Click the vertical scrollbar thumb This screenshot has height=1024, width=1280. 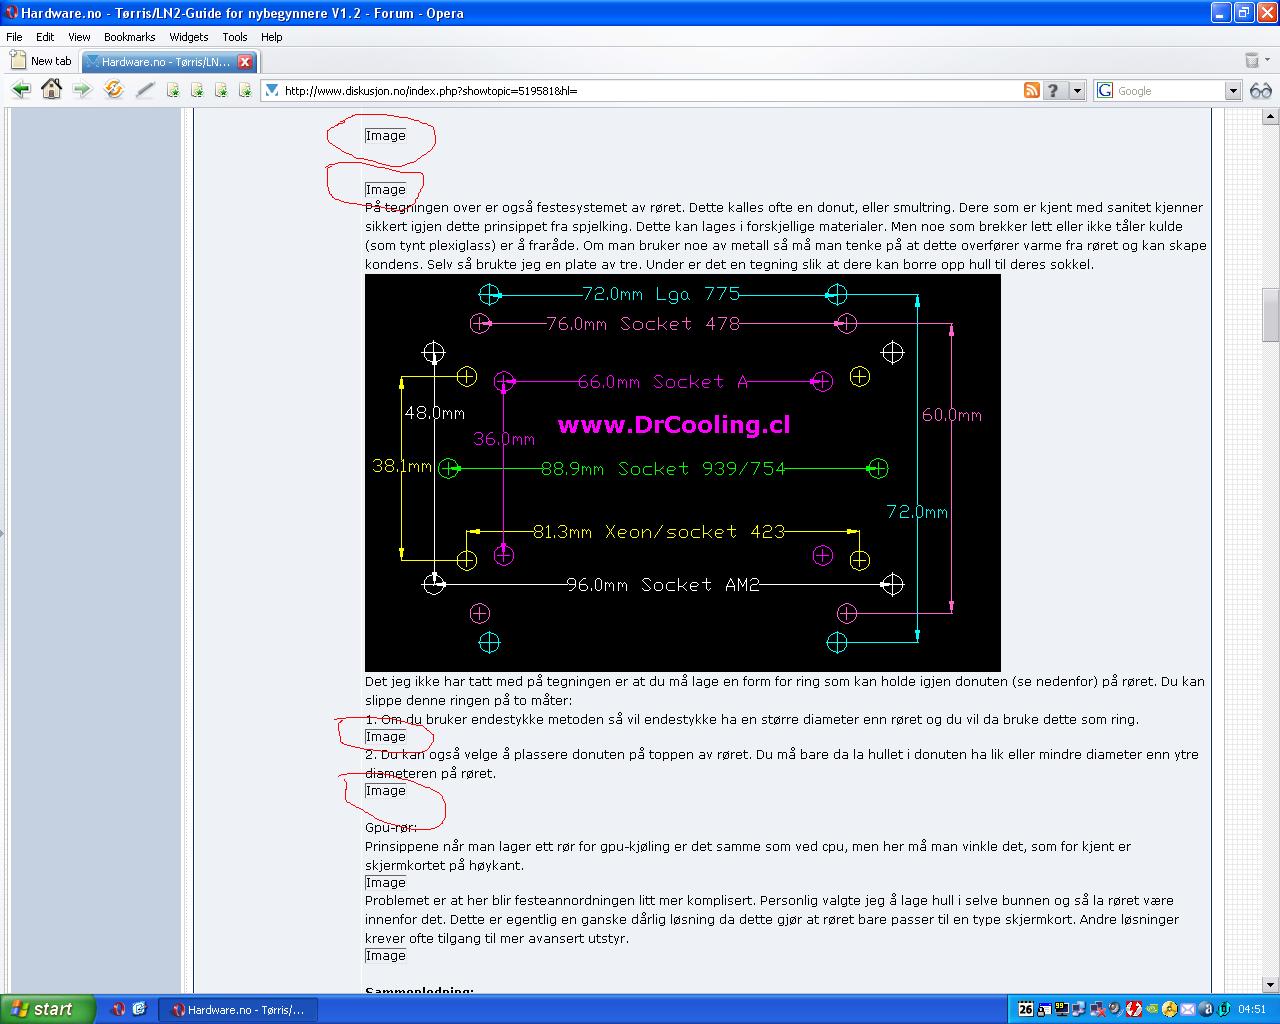click(1271, 313)
